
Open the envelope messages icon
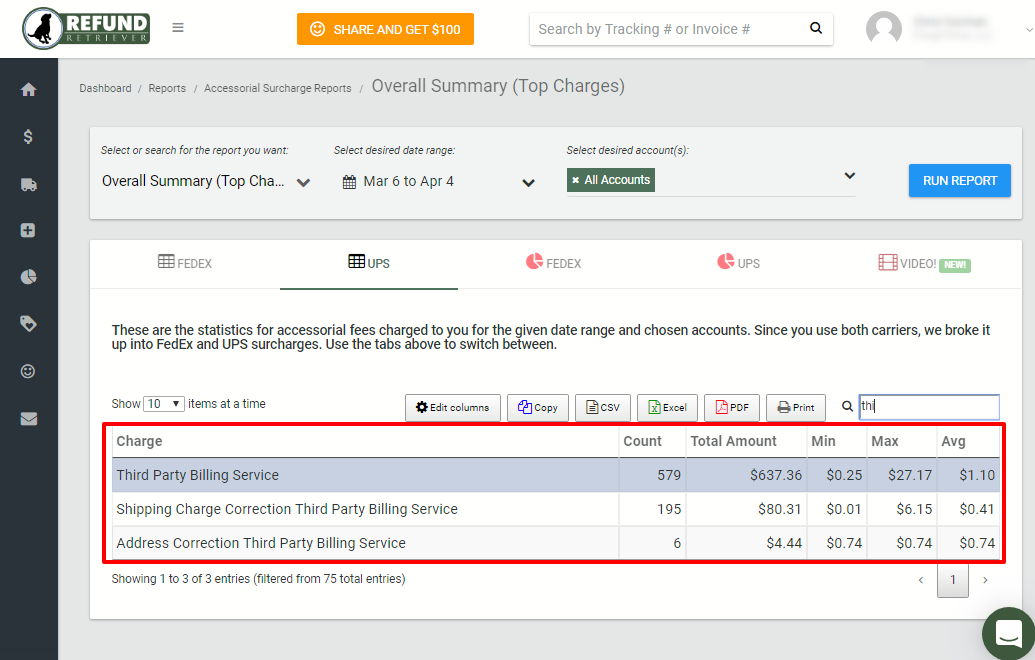click(x=29, y=418)
